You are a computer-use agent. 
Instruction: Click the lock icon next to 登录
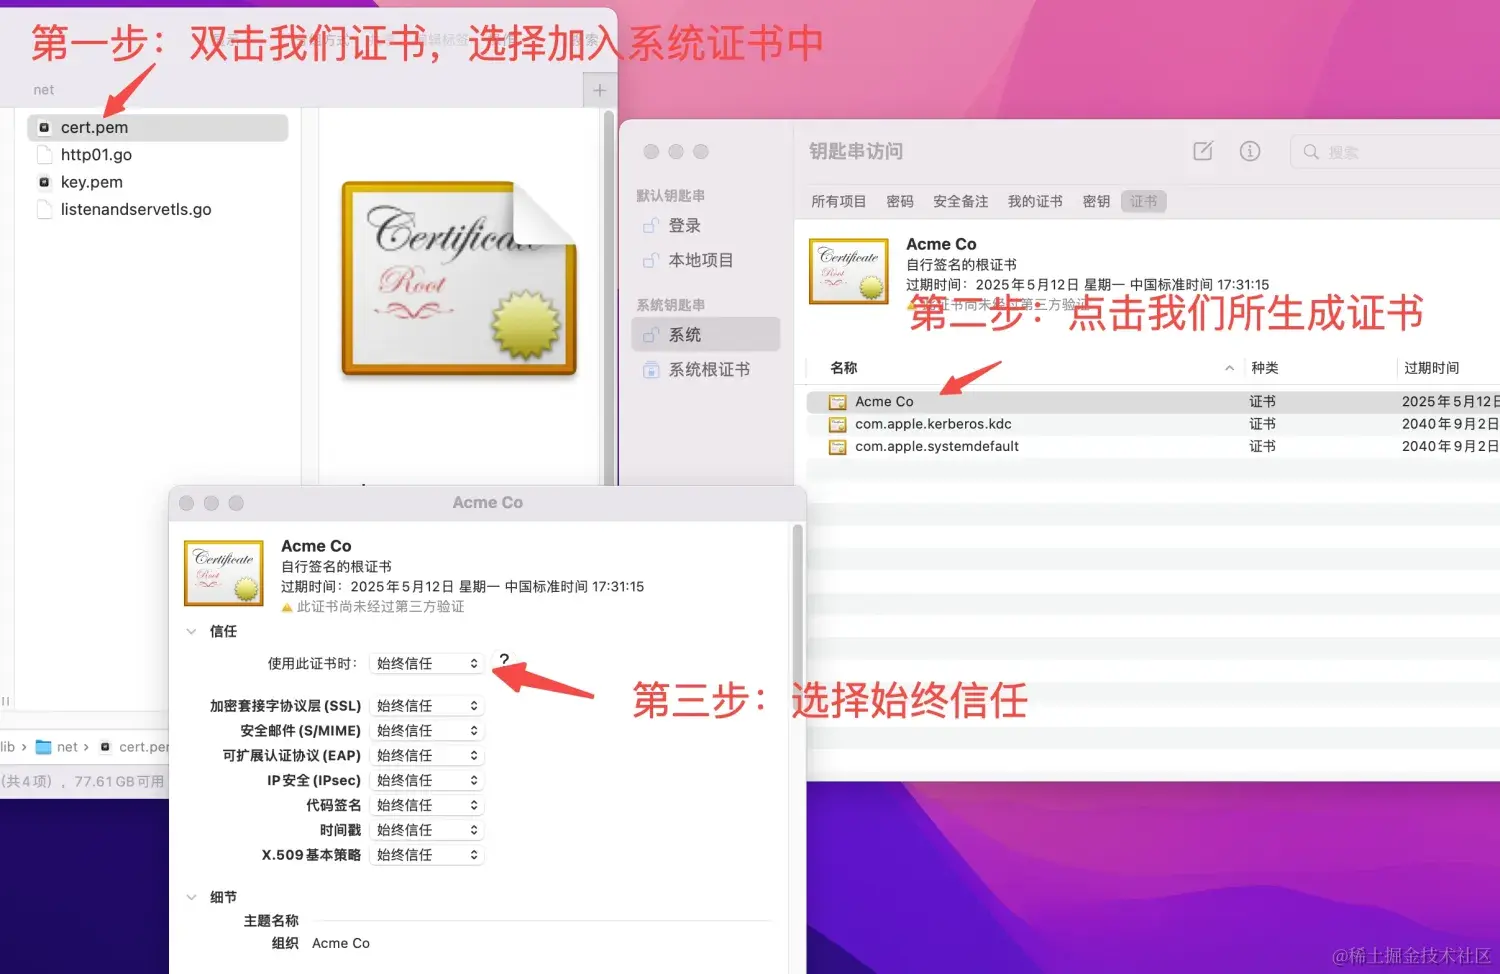tap(651, 226)
